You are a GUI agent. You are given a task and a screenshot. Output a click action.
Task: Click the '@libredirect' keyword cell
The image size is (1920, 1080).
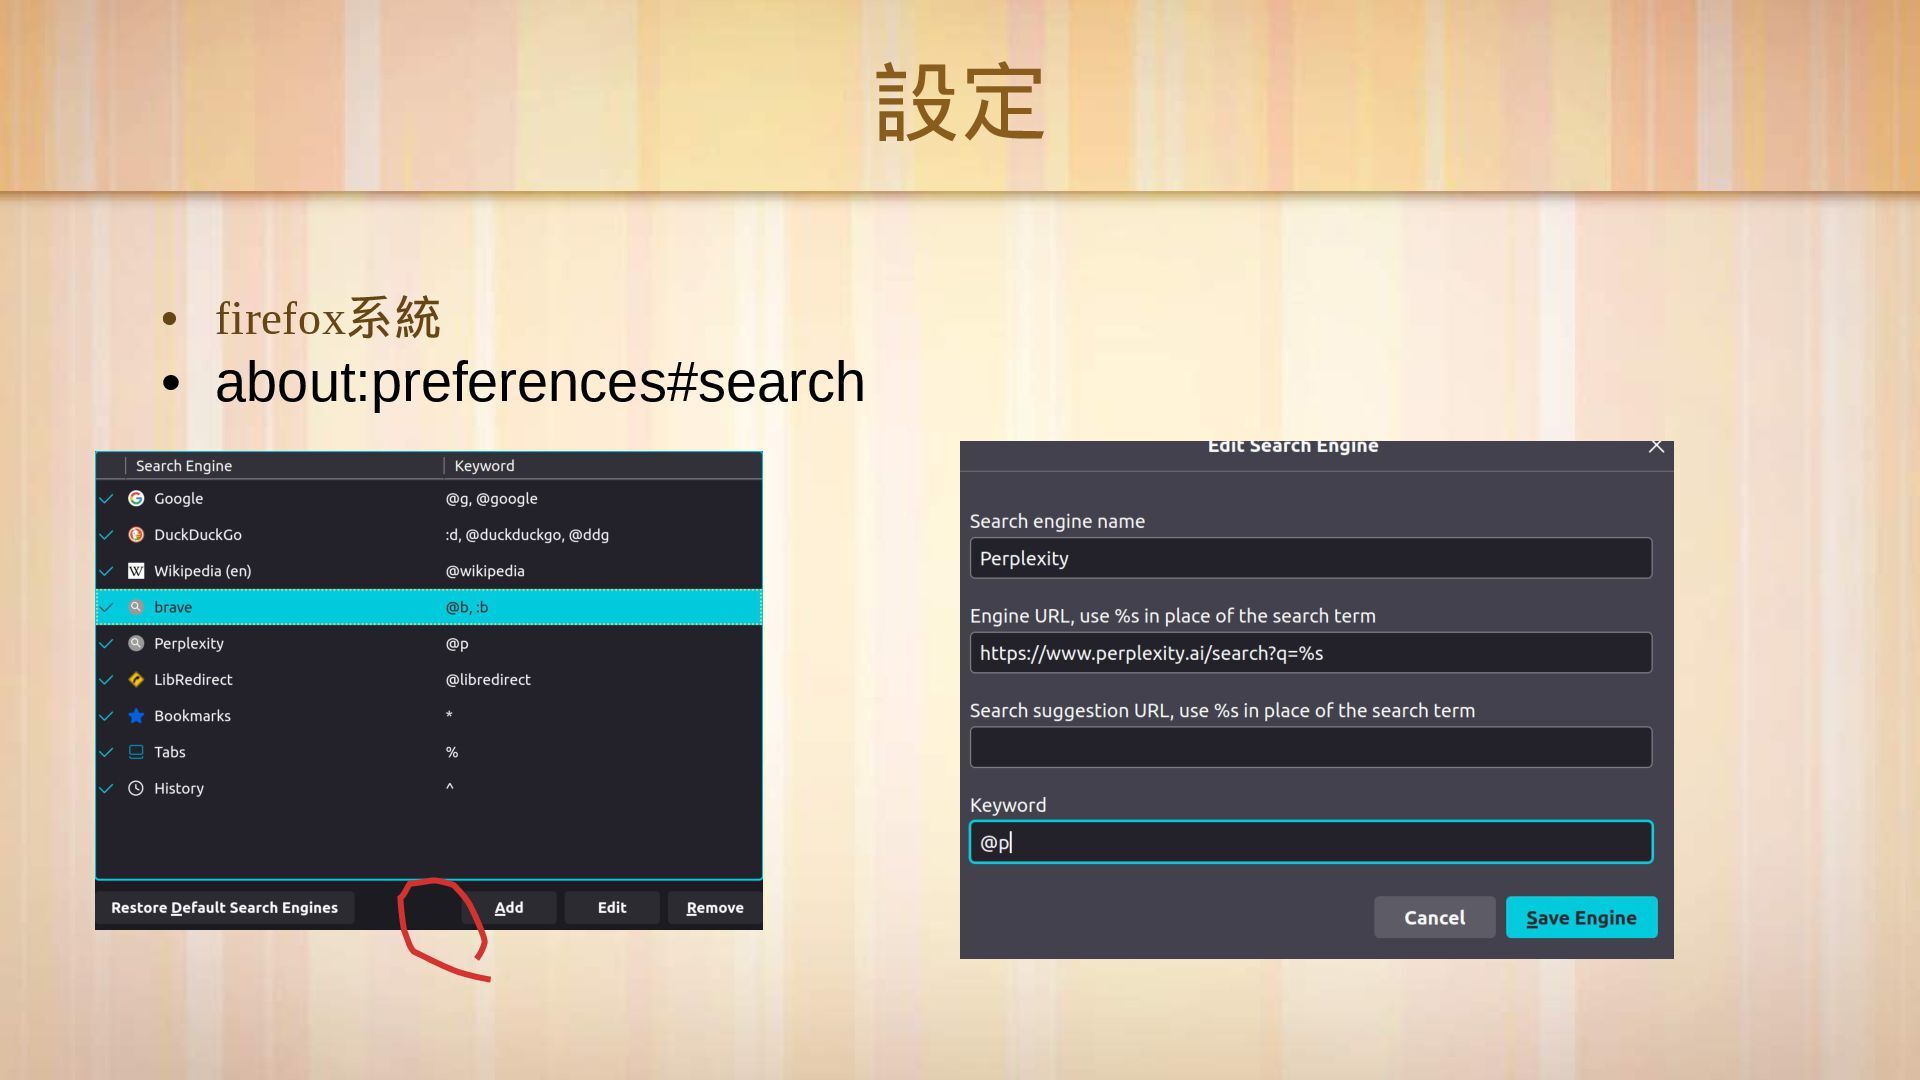(x=488, y=680)
